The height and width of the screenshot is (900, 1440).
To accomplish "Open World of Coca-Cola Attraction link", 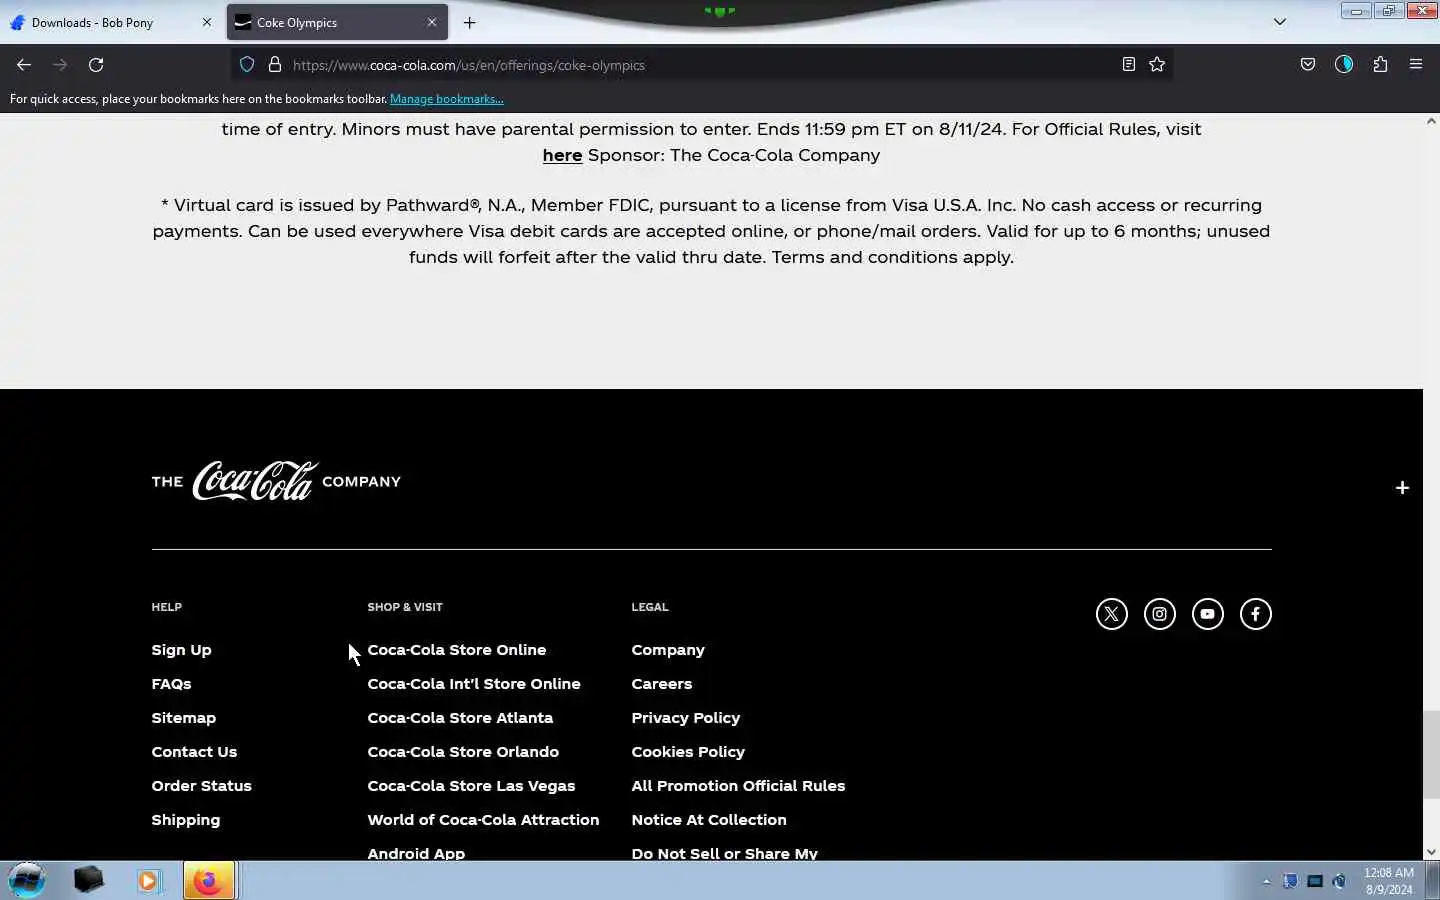I will pyautogui.click(x=483, y=820).
